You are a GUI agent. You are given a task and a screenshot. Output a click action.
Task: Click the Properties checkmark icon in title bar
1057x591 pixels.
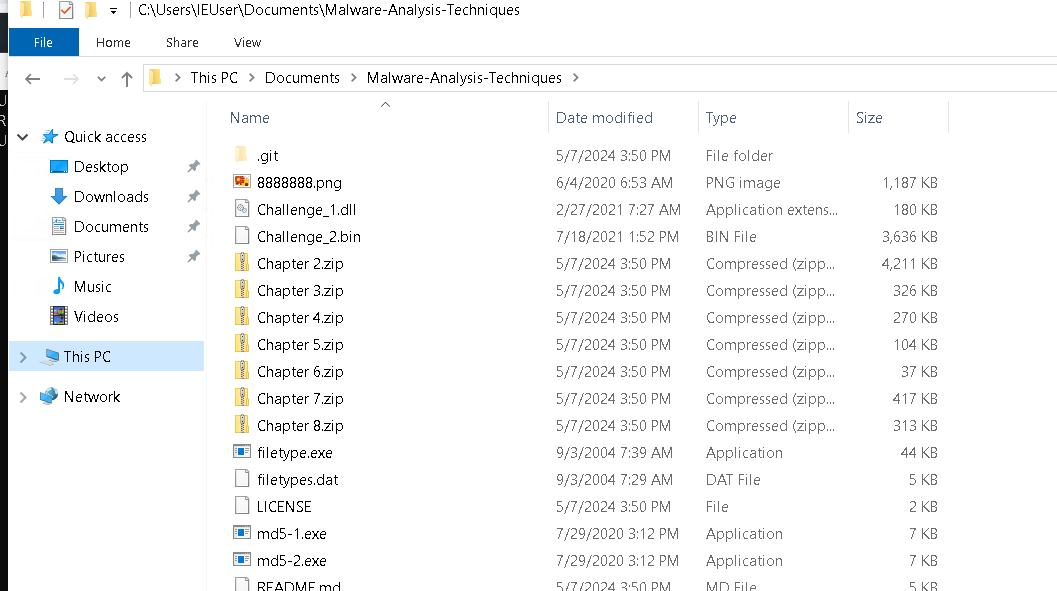(66, 11)
